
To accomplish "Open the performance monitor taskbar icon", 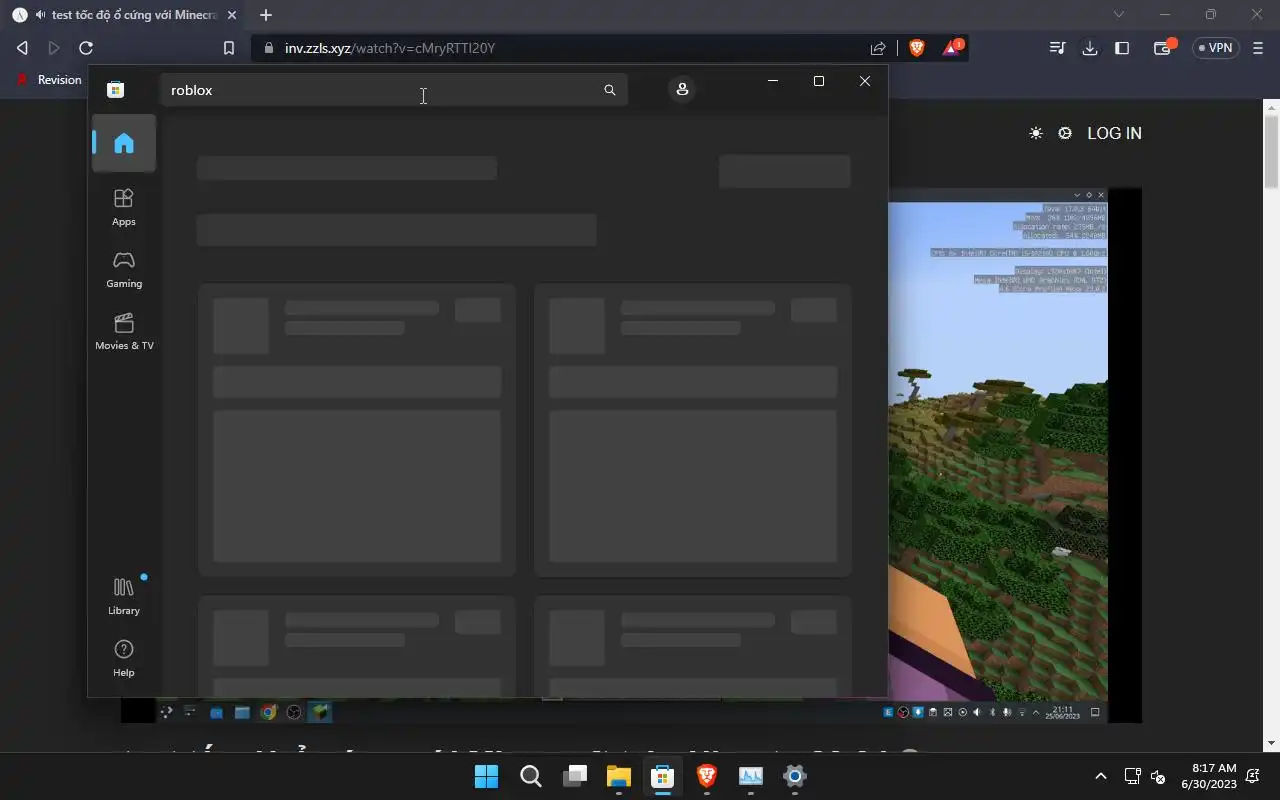I will click(x=751, y=776).
